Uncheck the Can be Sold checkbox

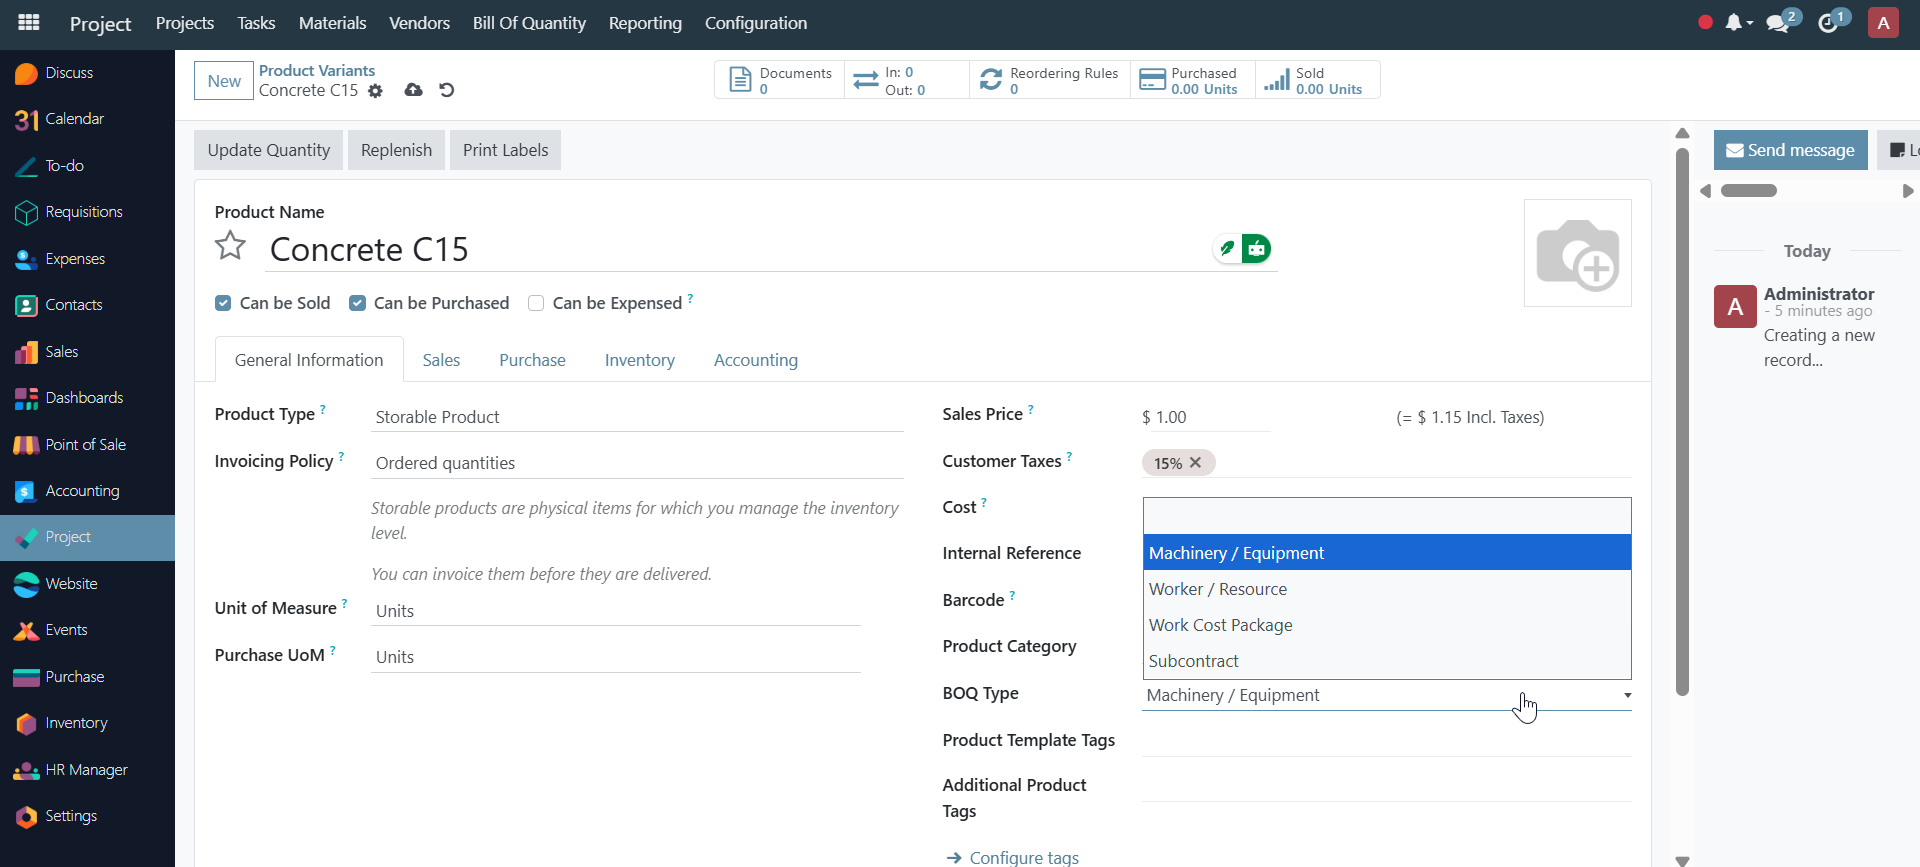tap(223, 303)
